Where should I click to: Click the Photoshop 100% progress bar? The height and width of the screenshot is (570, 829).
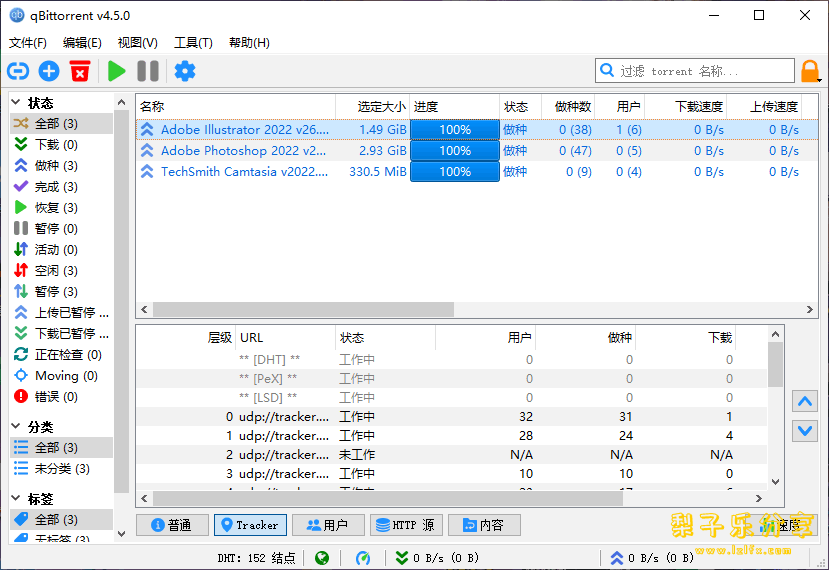click(455, 151)
